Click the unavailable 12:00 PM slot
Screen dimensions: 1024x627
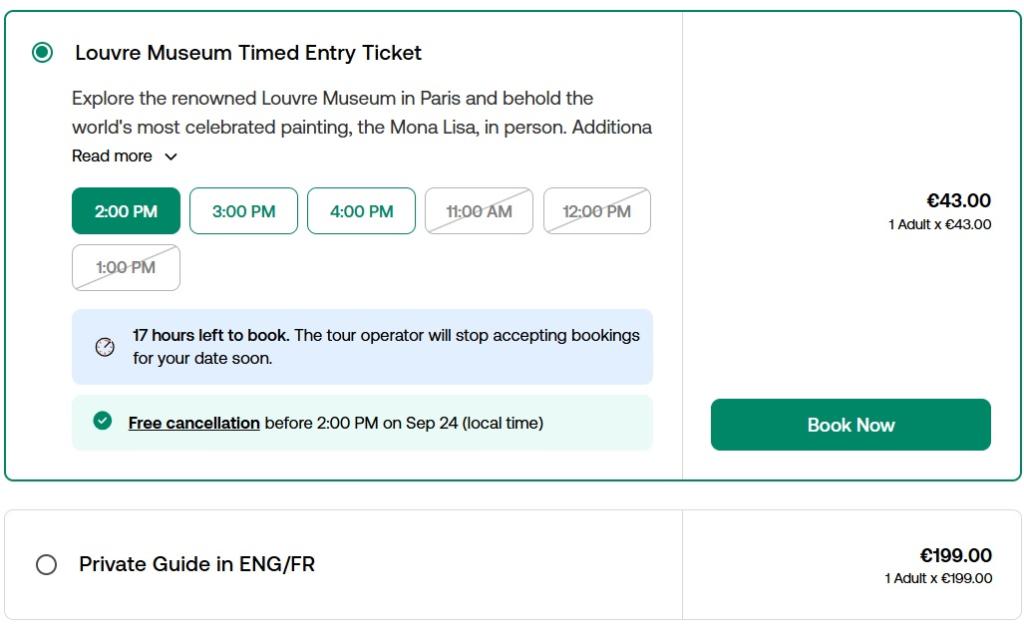(597, 211)
